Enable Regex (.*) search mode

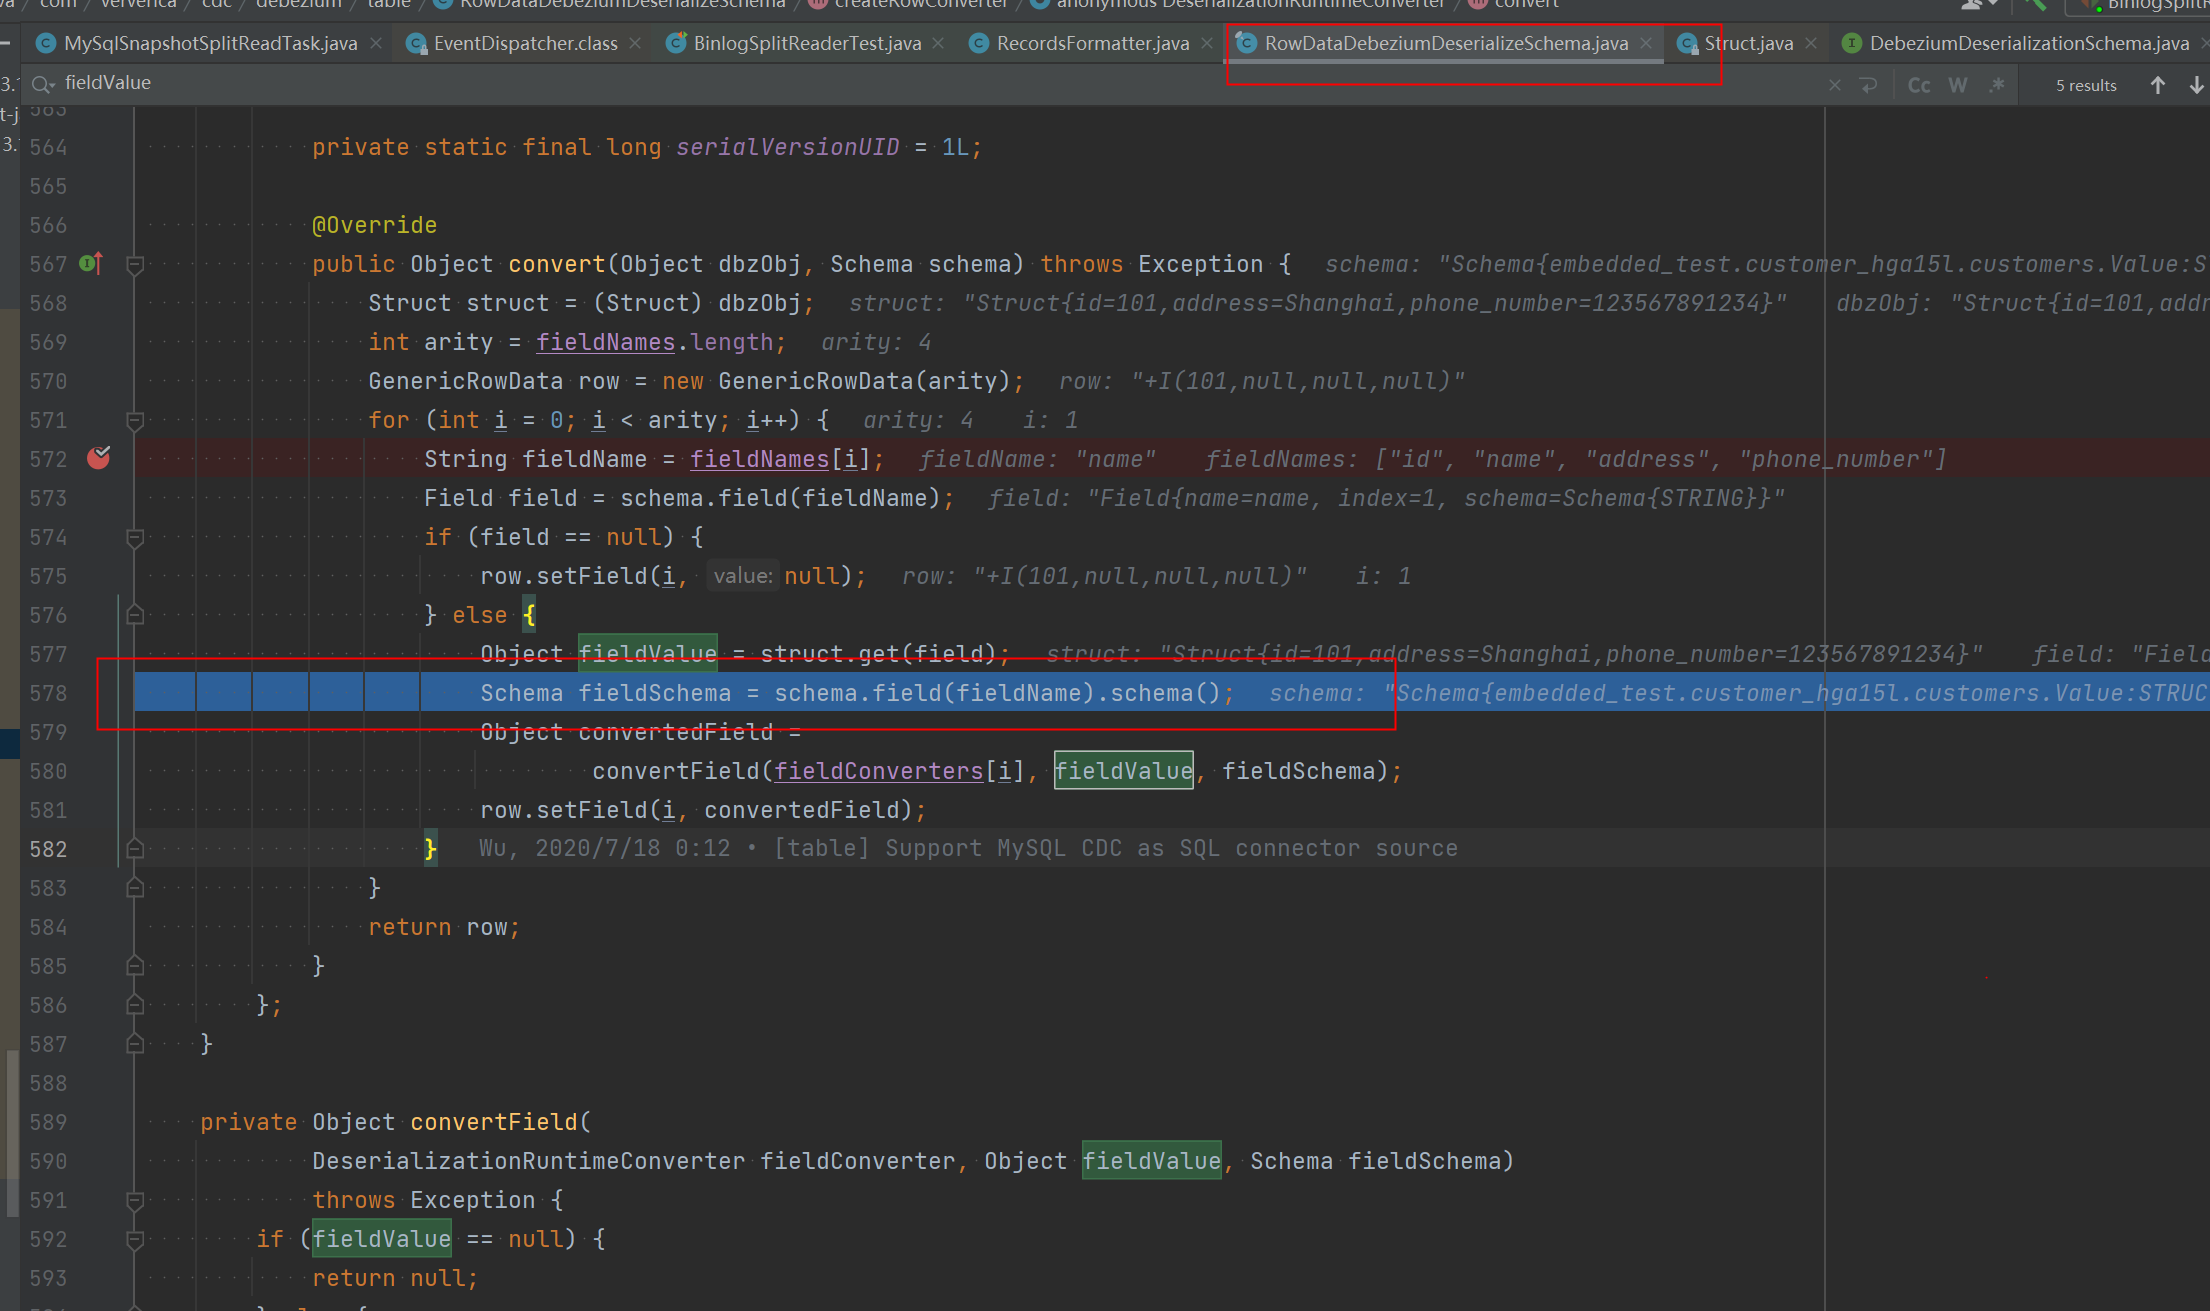(x=1997, y=84)
